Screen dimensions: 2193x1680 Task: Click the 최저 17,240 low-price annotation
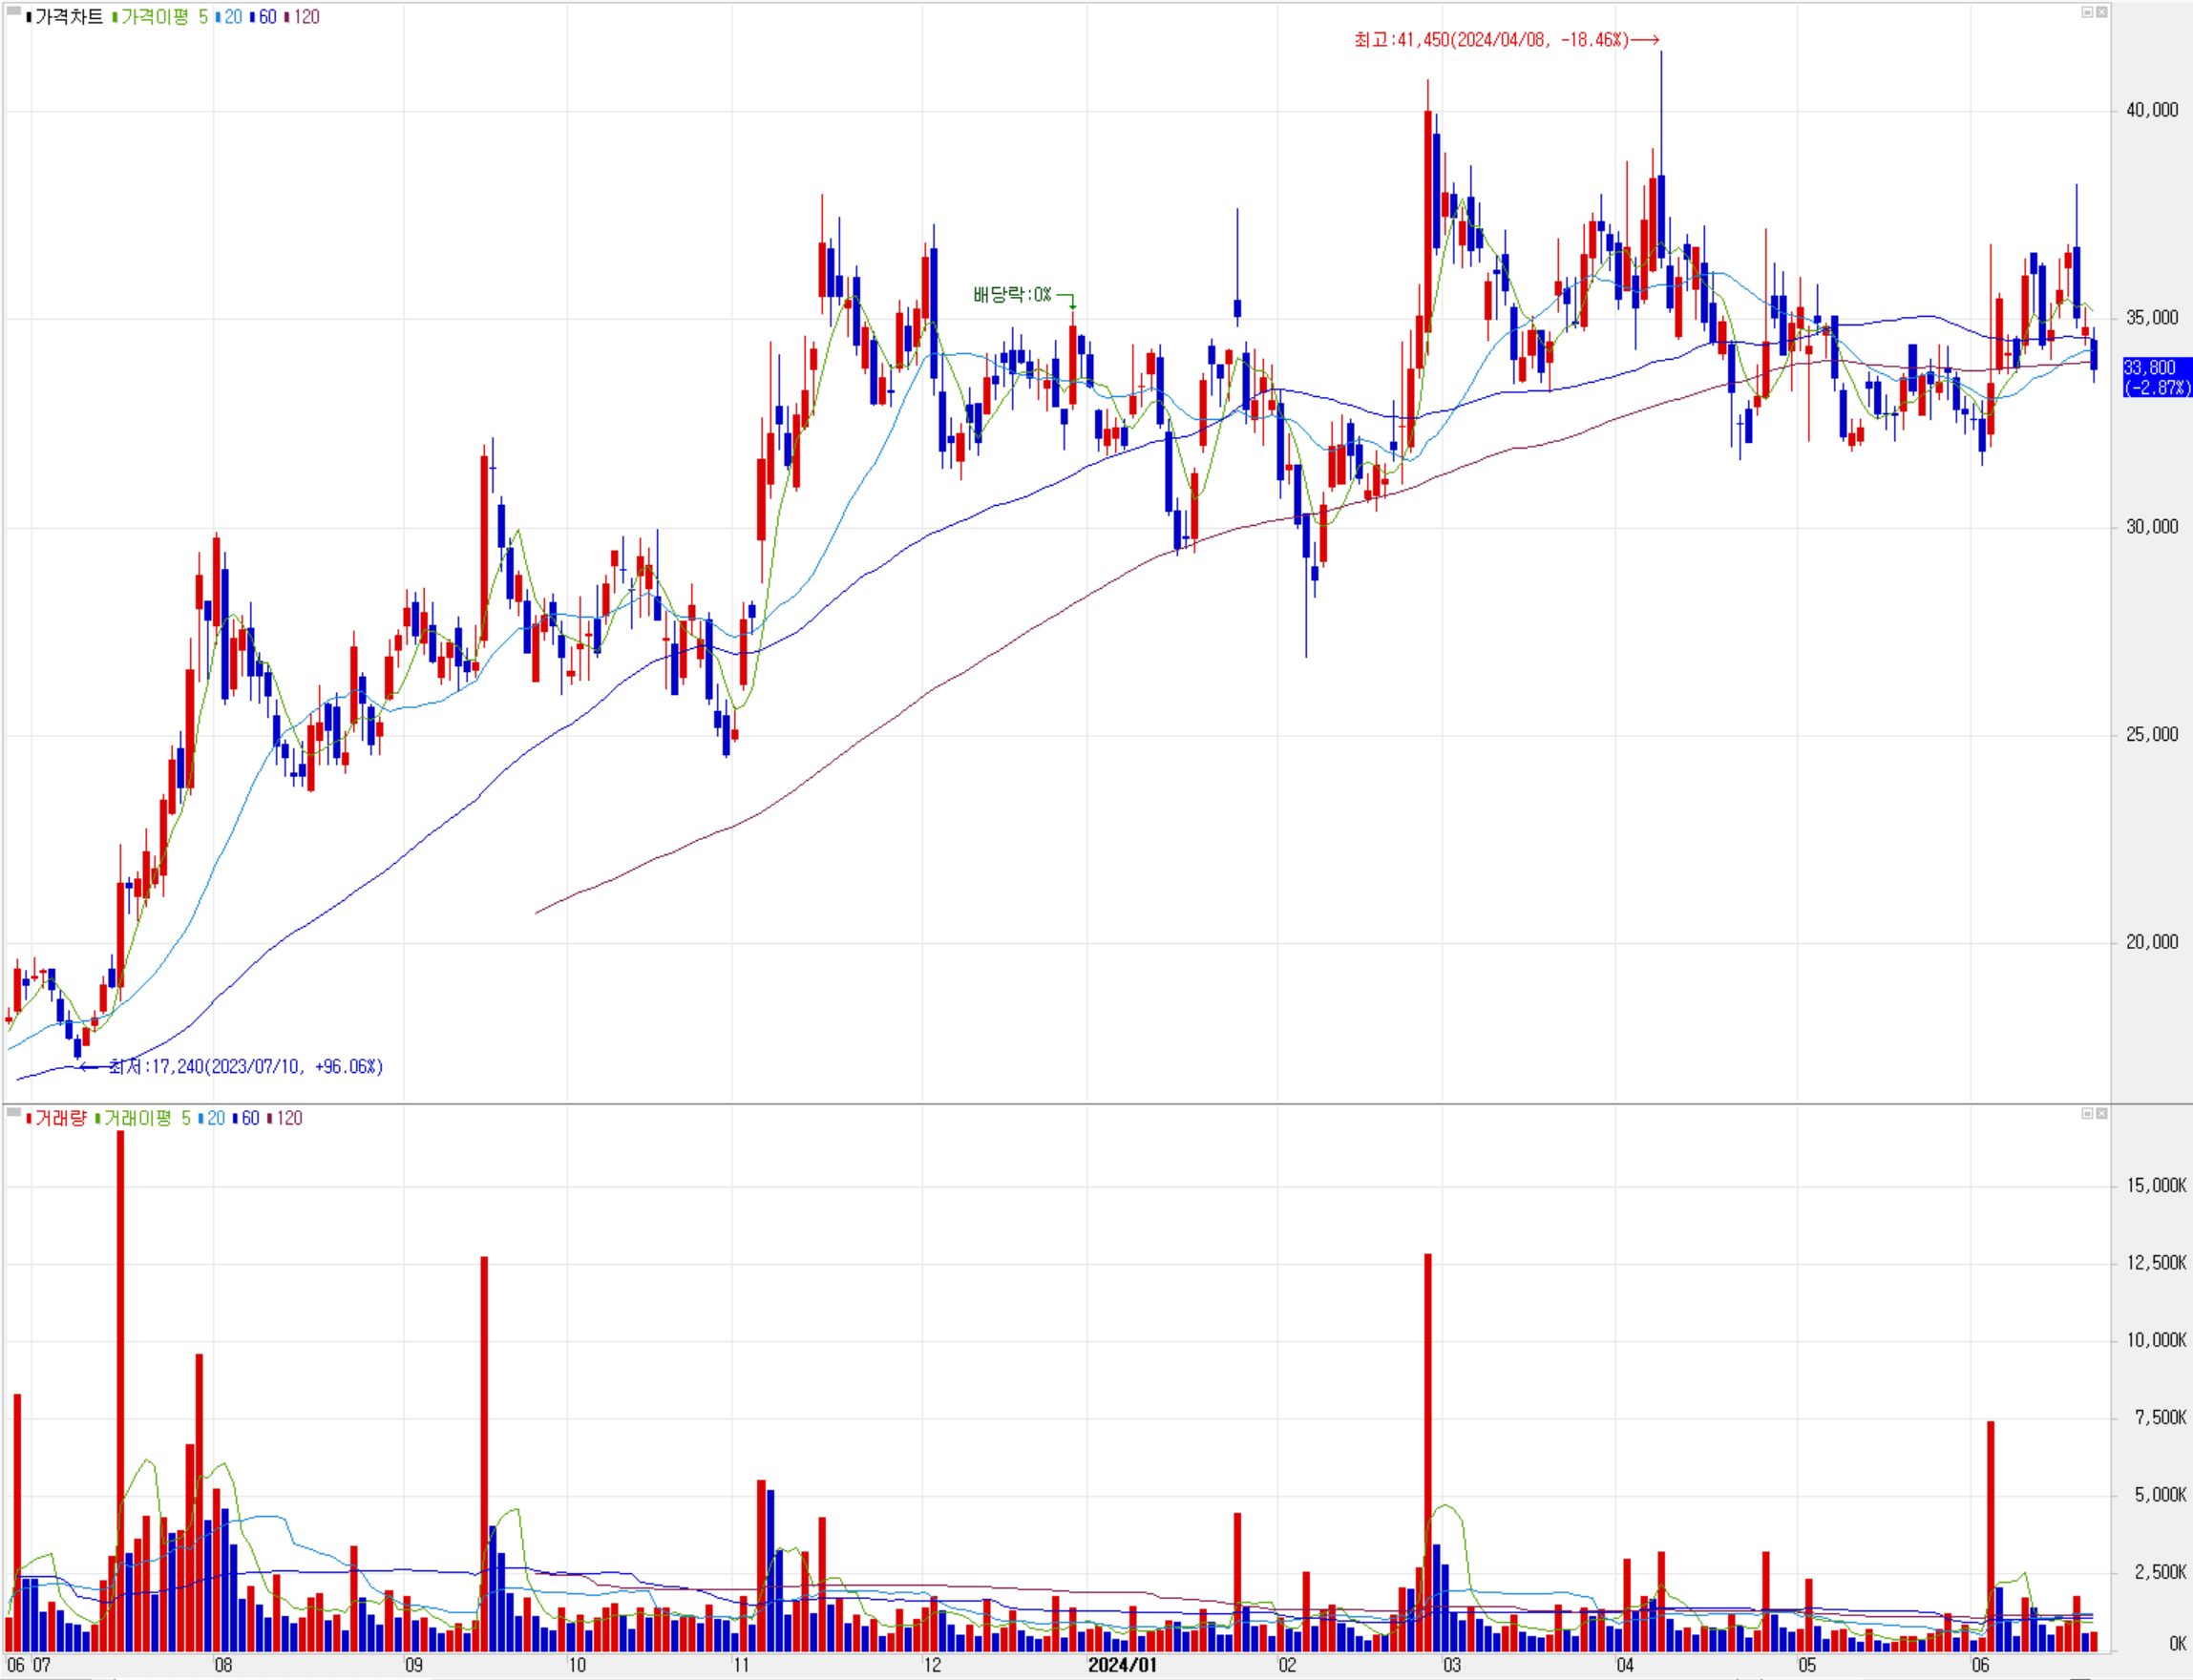click(x=245, y=1066)
